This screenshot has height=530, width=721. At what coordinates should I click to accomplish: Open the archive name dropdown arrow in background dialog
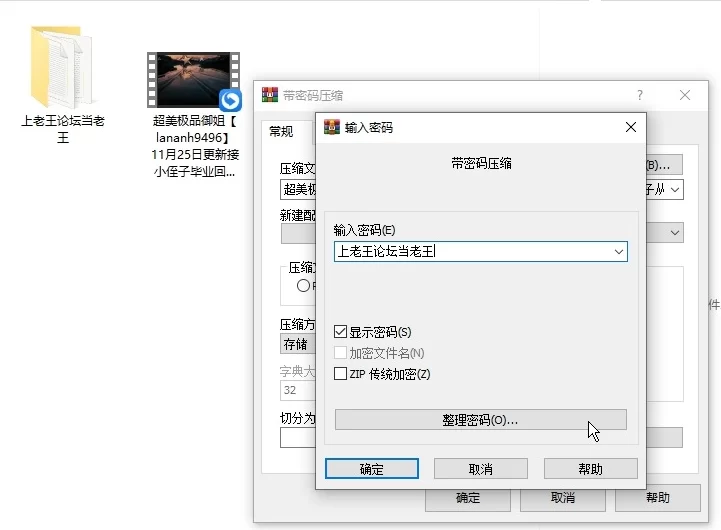pos(675,189)
